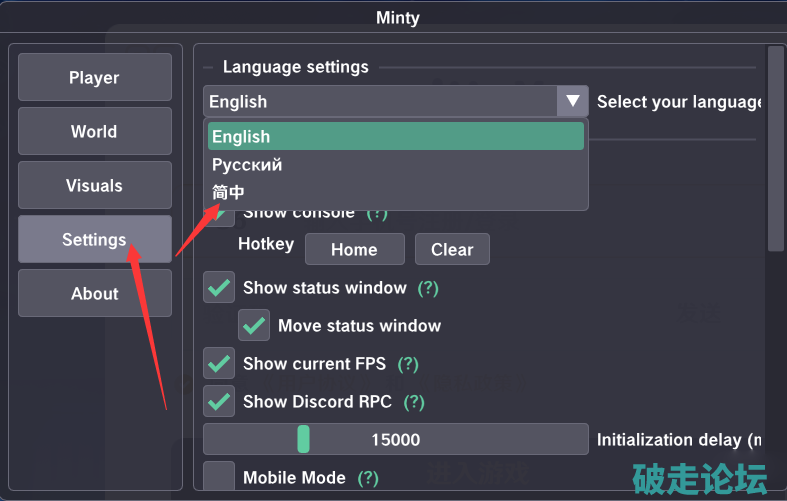The width and height of the screenshot is (787, 501).
Task: Switch to the World tab
Action: (94, 132)
